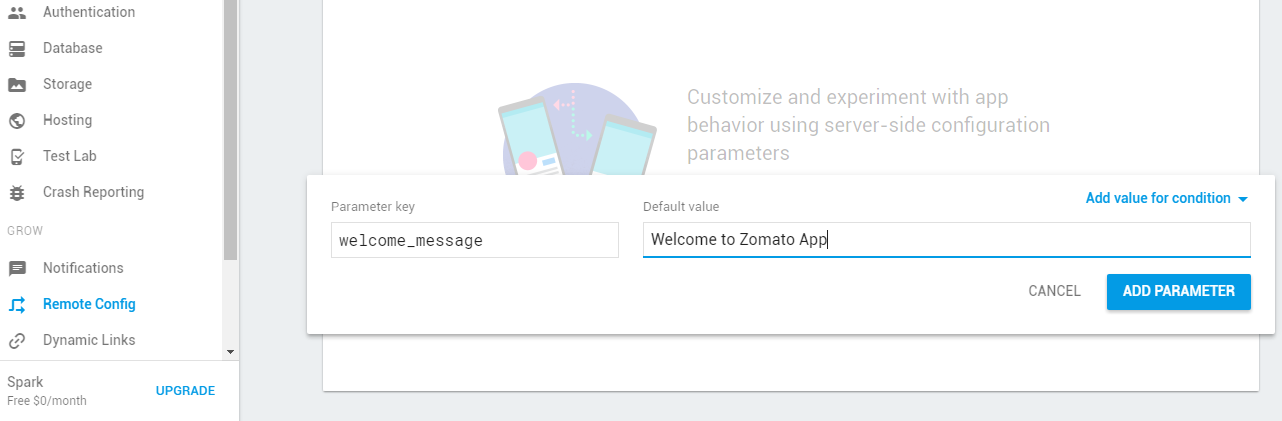The height and width of the screenshot is (421, 1282).
Task: Open the Storage menu item
Action: point(67,84)
